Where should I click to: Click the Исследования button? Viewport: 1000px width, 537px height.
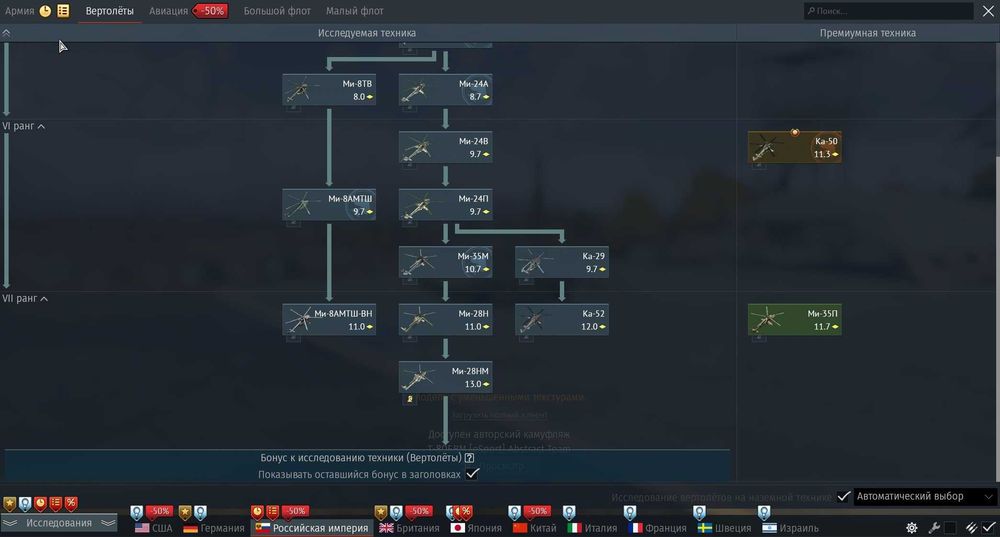[59, 523]
